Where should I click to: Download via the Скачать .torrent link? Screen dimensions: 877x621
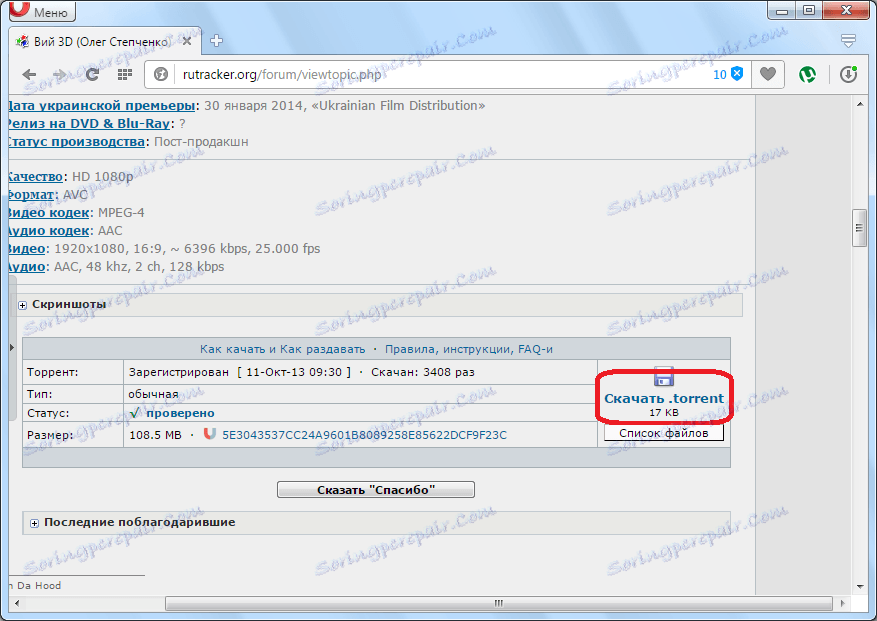coord(663,398)
